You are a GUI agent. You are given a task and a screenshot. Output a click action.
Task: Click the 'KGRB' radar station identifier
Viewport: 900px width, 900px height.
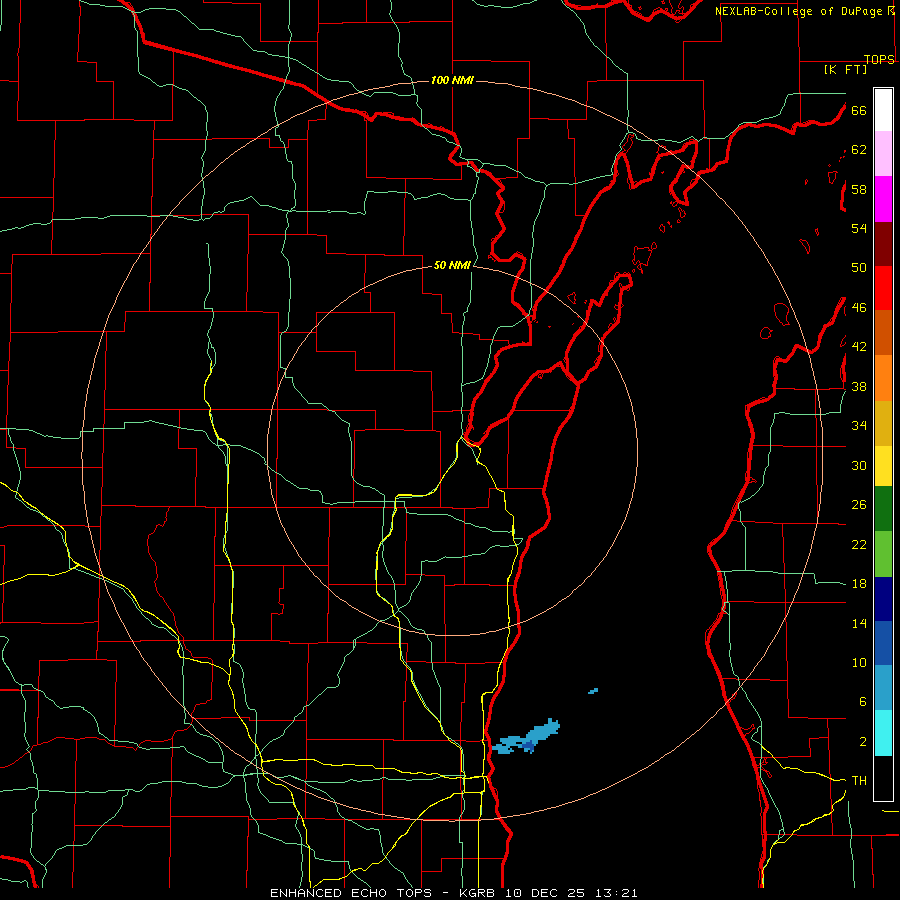[x=480, y=893]
